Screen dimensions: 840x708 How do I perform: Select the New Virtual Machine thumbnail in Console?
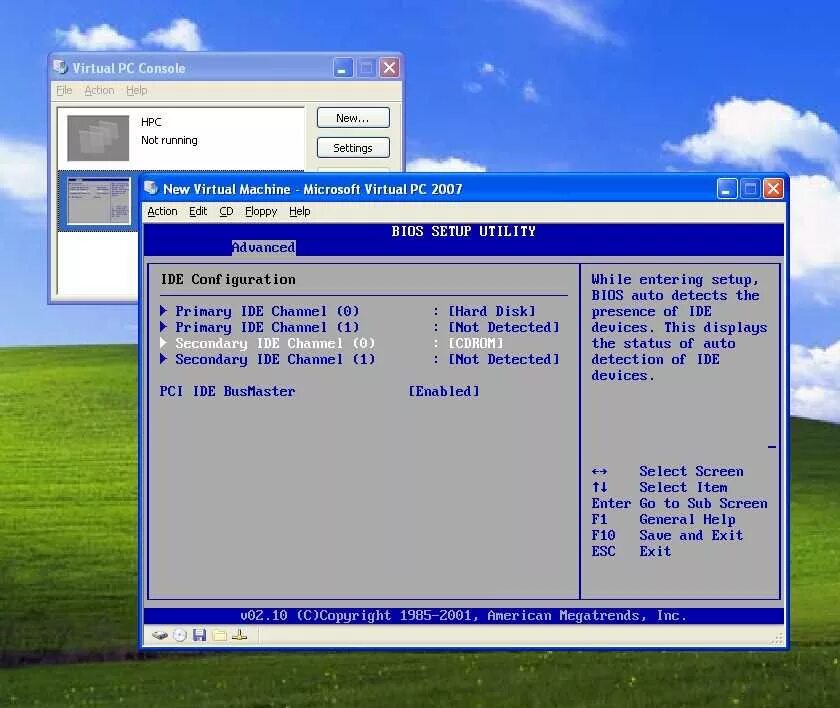[98, 200]
